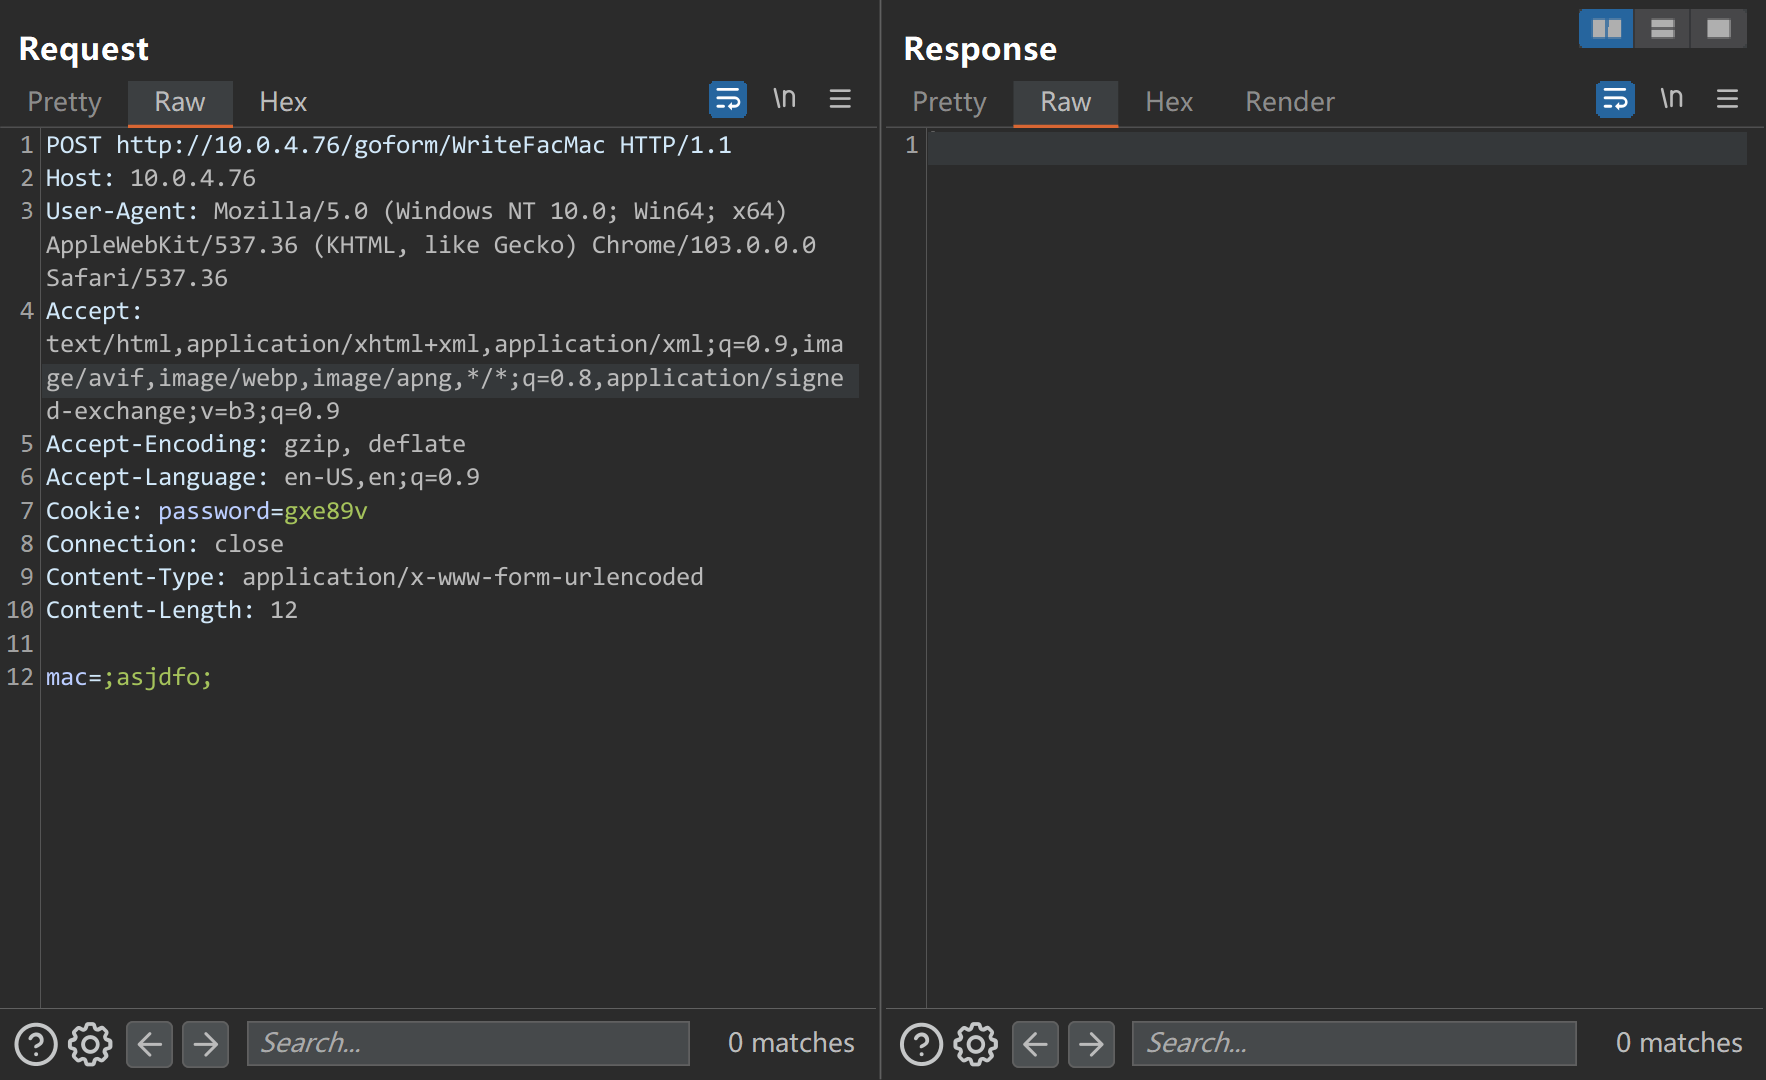1766x1080 pixels.
Task: Show non-printable characters in Response panel
Action: pyautogui.click(x=1671, y=99)
